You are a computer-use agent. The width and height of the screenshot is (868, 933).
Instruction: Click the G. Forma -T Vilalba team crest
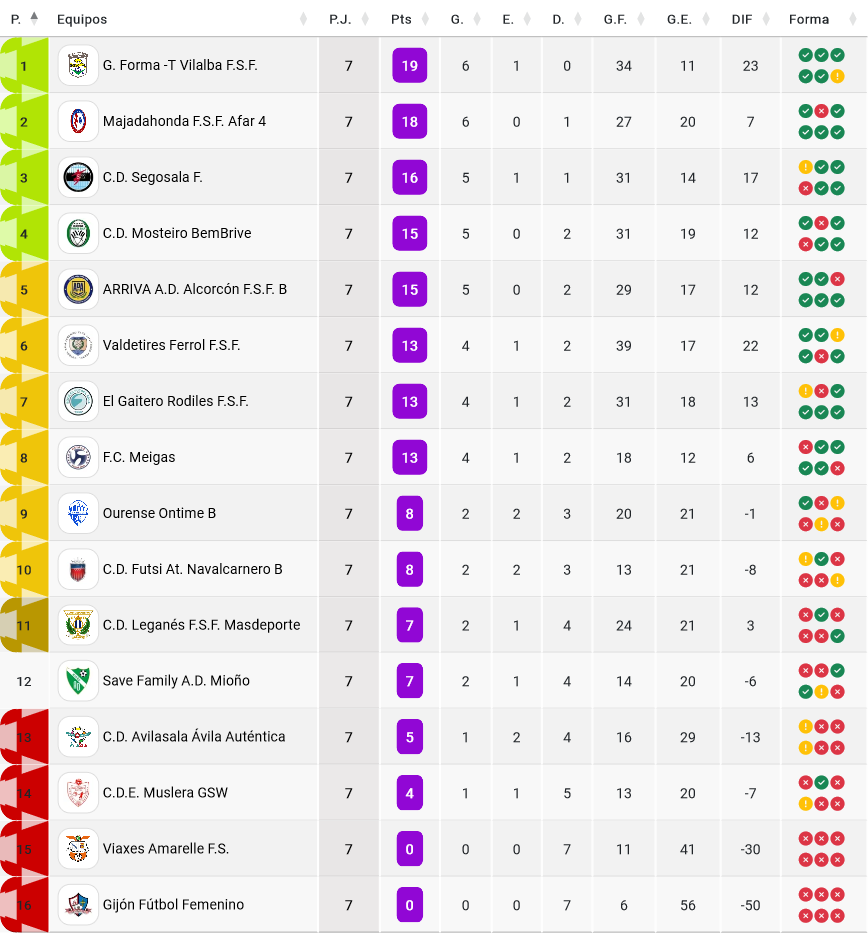point(78,65)
